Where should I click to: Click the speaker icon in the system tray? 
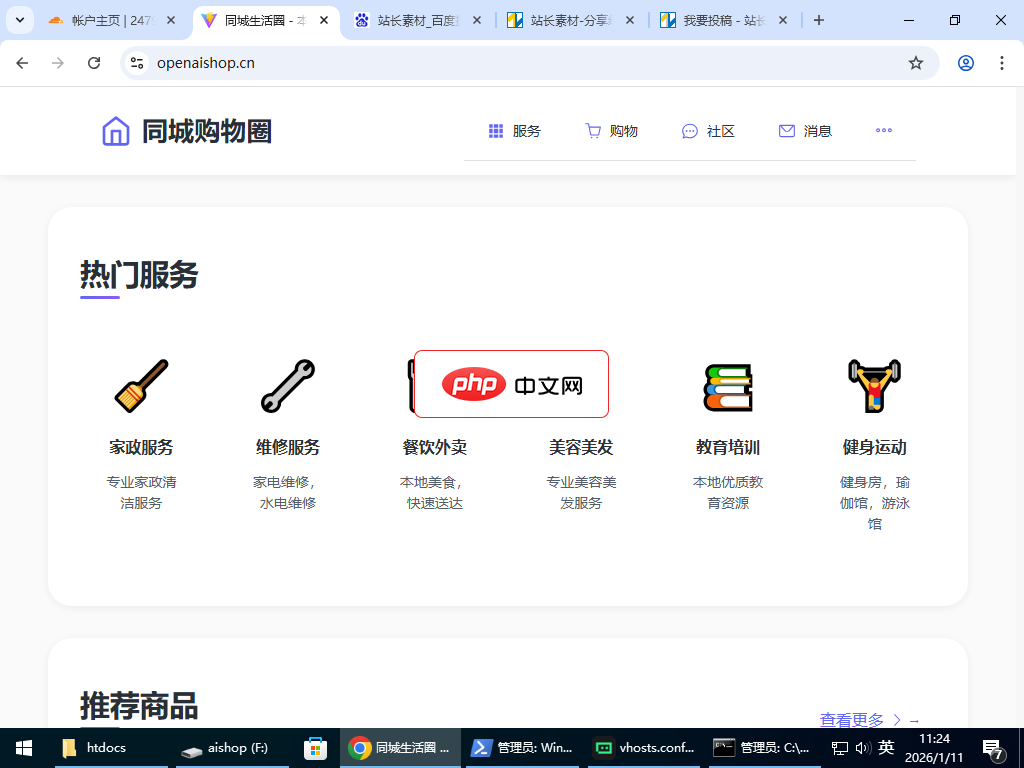pos(862,747)
